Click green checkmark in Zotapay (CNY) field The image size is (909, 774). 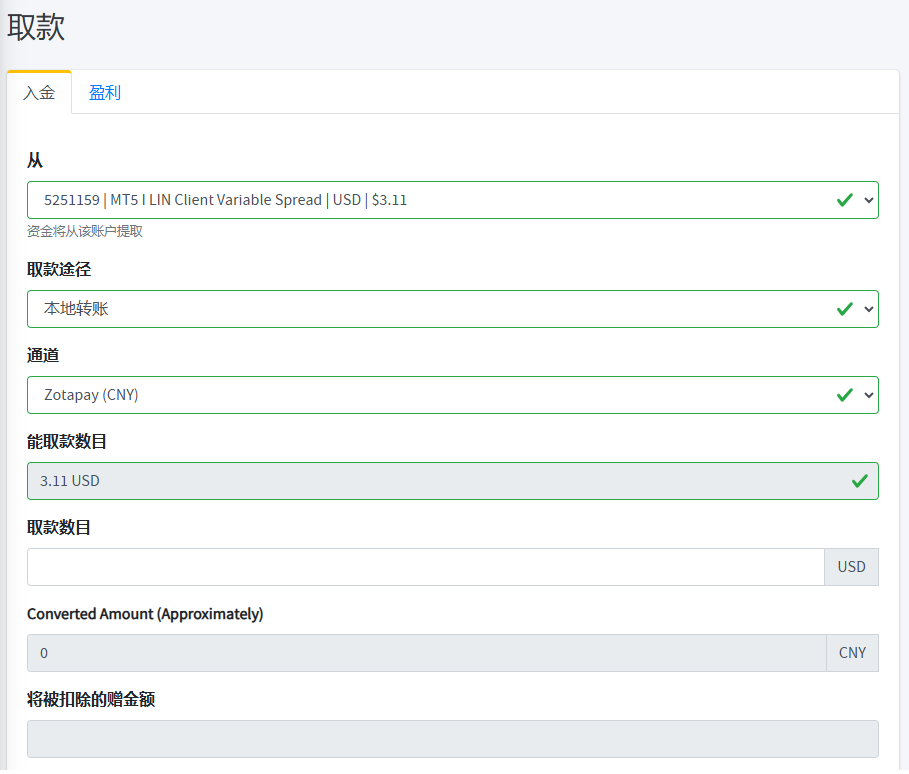pos(845,395)
